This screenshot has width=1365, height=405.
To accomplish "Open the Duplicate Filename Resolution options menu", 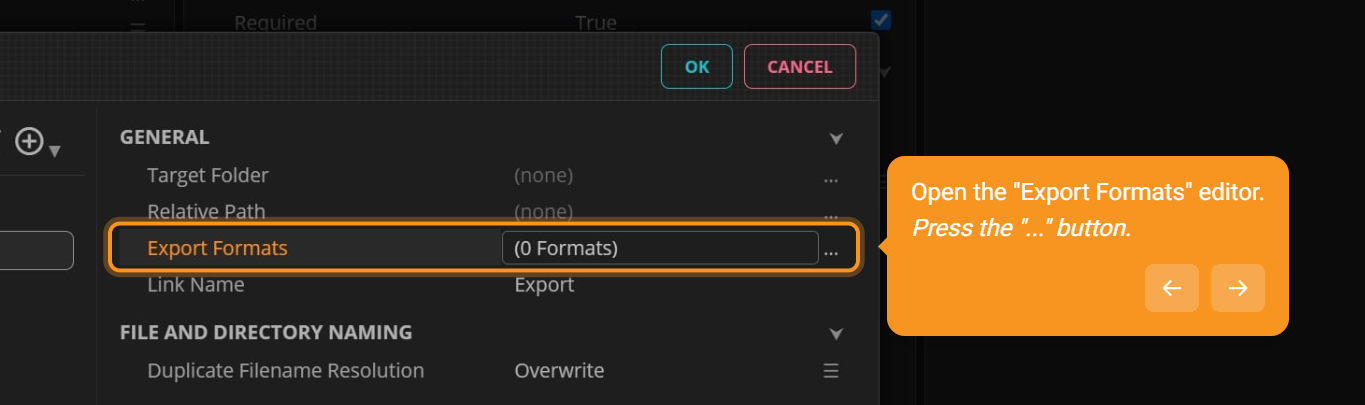I will pos(830,371).
